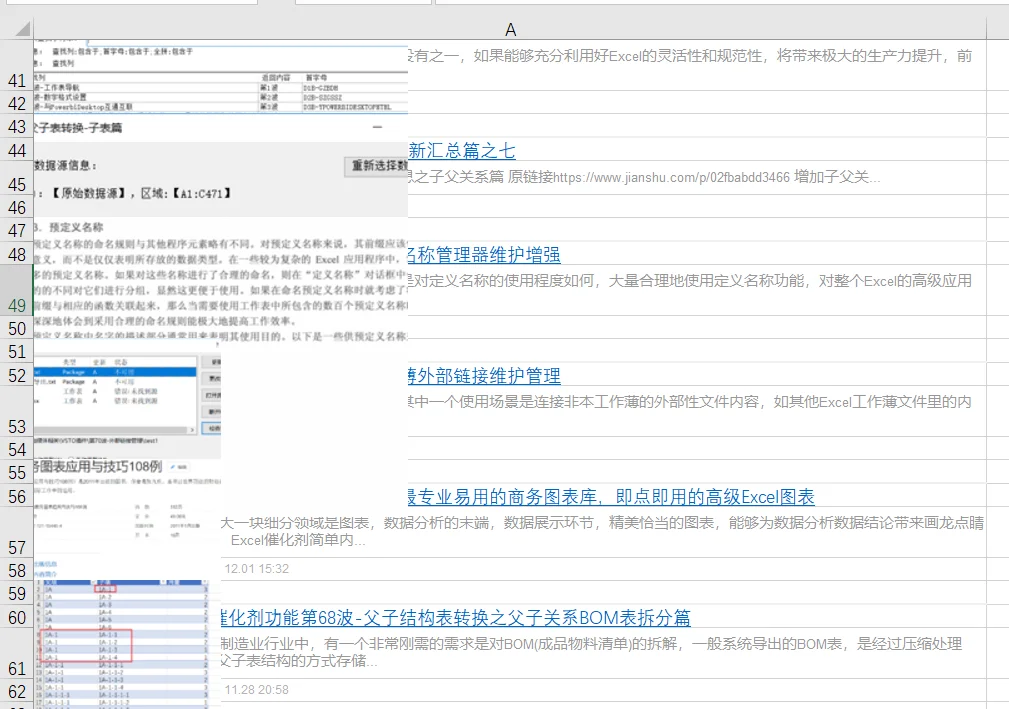Screen dimensions: 1009x709
Task: Click the text starting 对定义名称的使用程度如何
Action: point(690,281)
